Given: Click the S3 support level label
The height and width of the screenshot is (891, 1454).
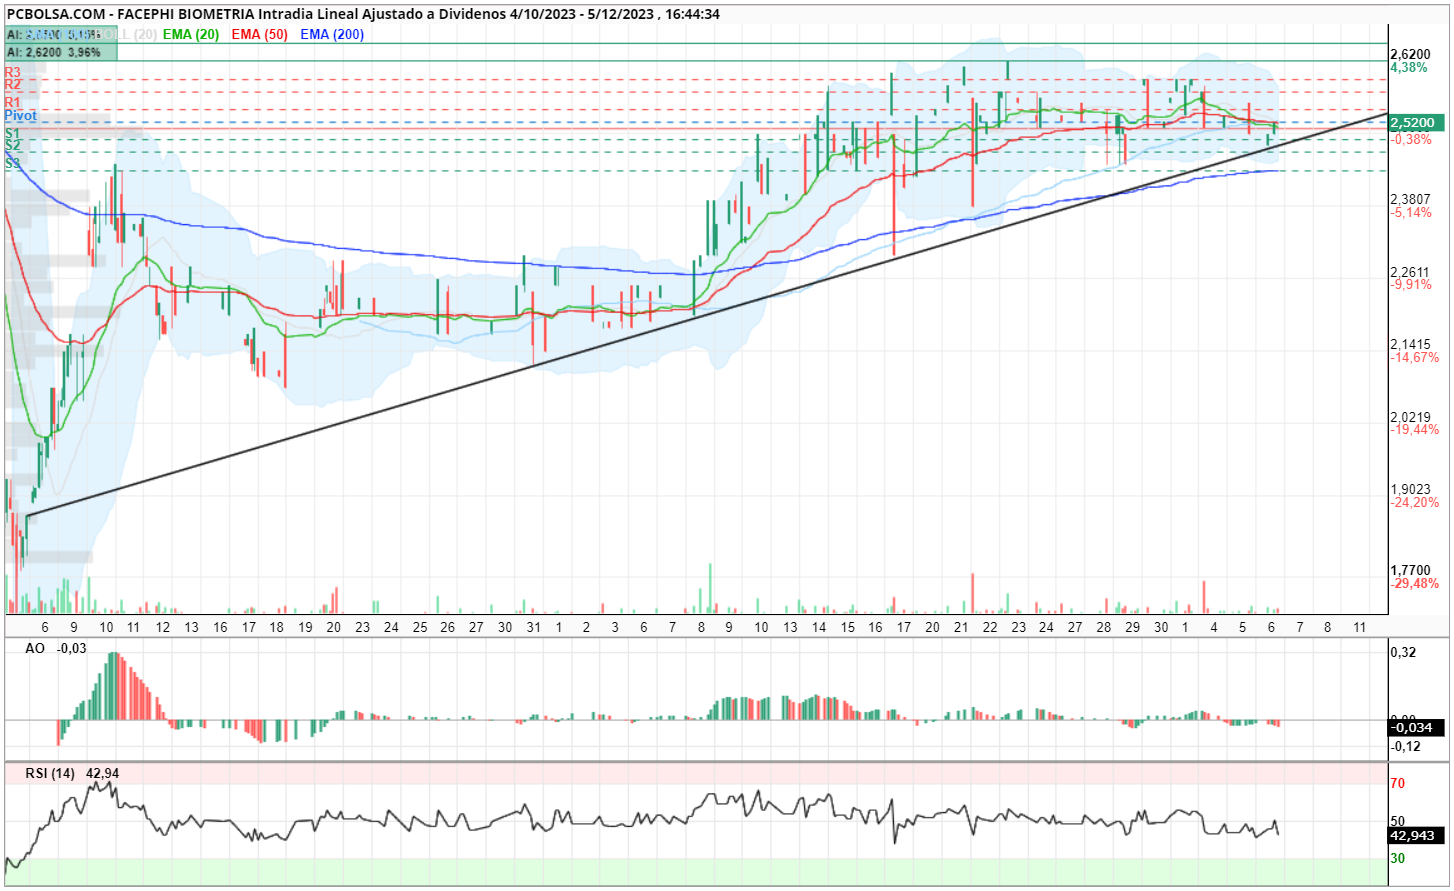Looking at the screenshot, I should point(12,162).
